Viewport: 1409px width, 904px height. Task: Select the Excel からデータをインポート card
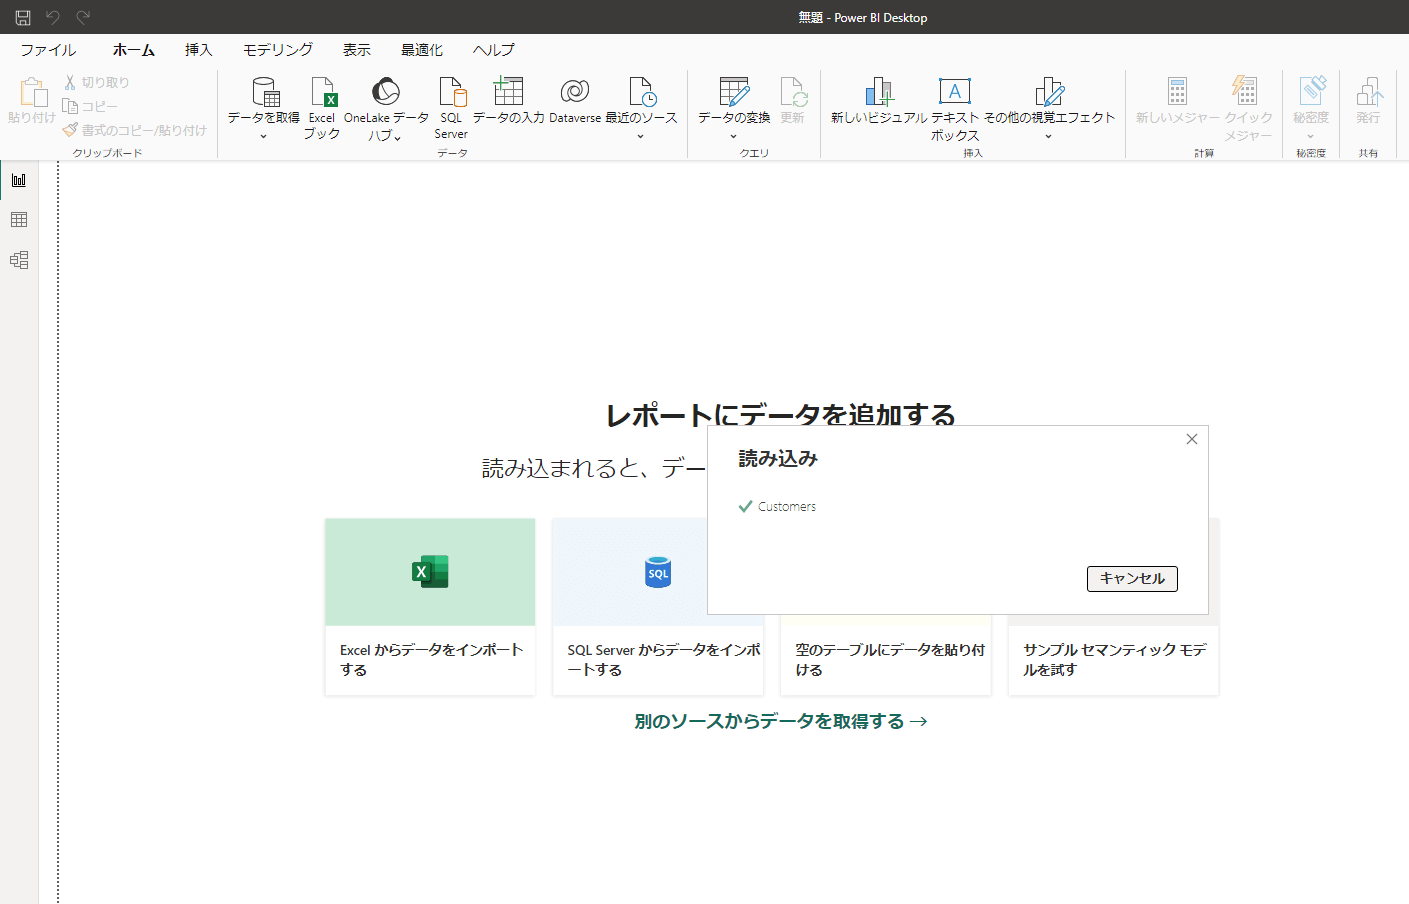[430, 606]
